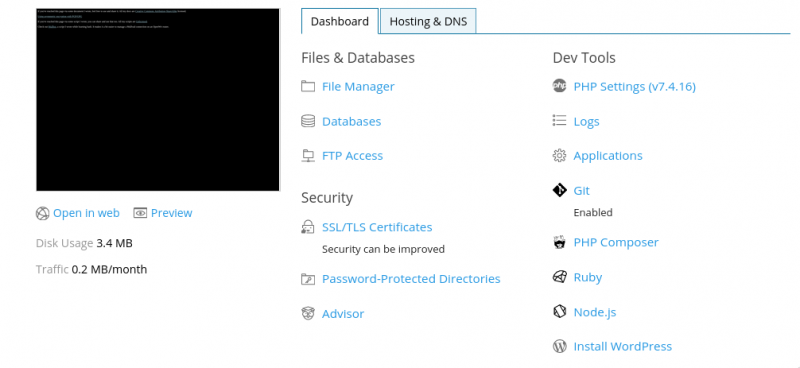Click the FTP Access computer icon
This screenshot has height=368, width=800.
308,156
